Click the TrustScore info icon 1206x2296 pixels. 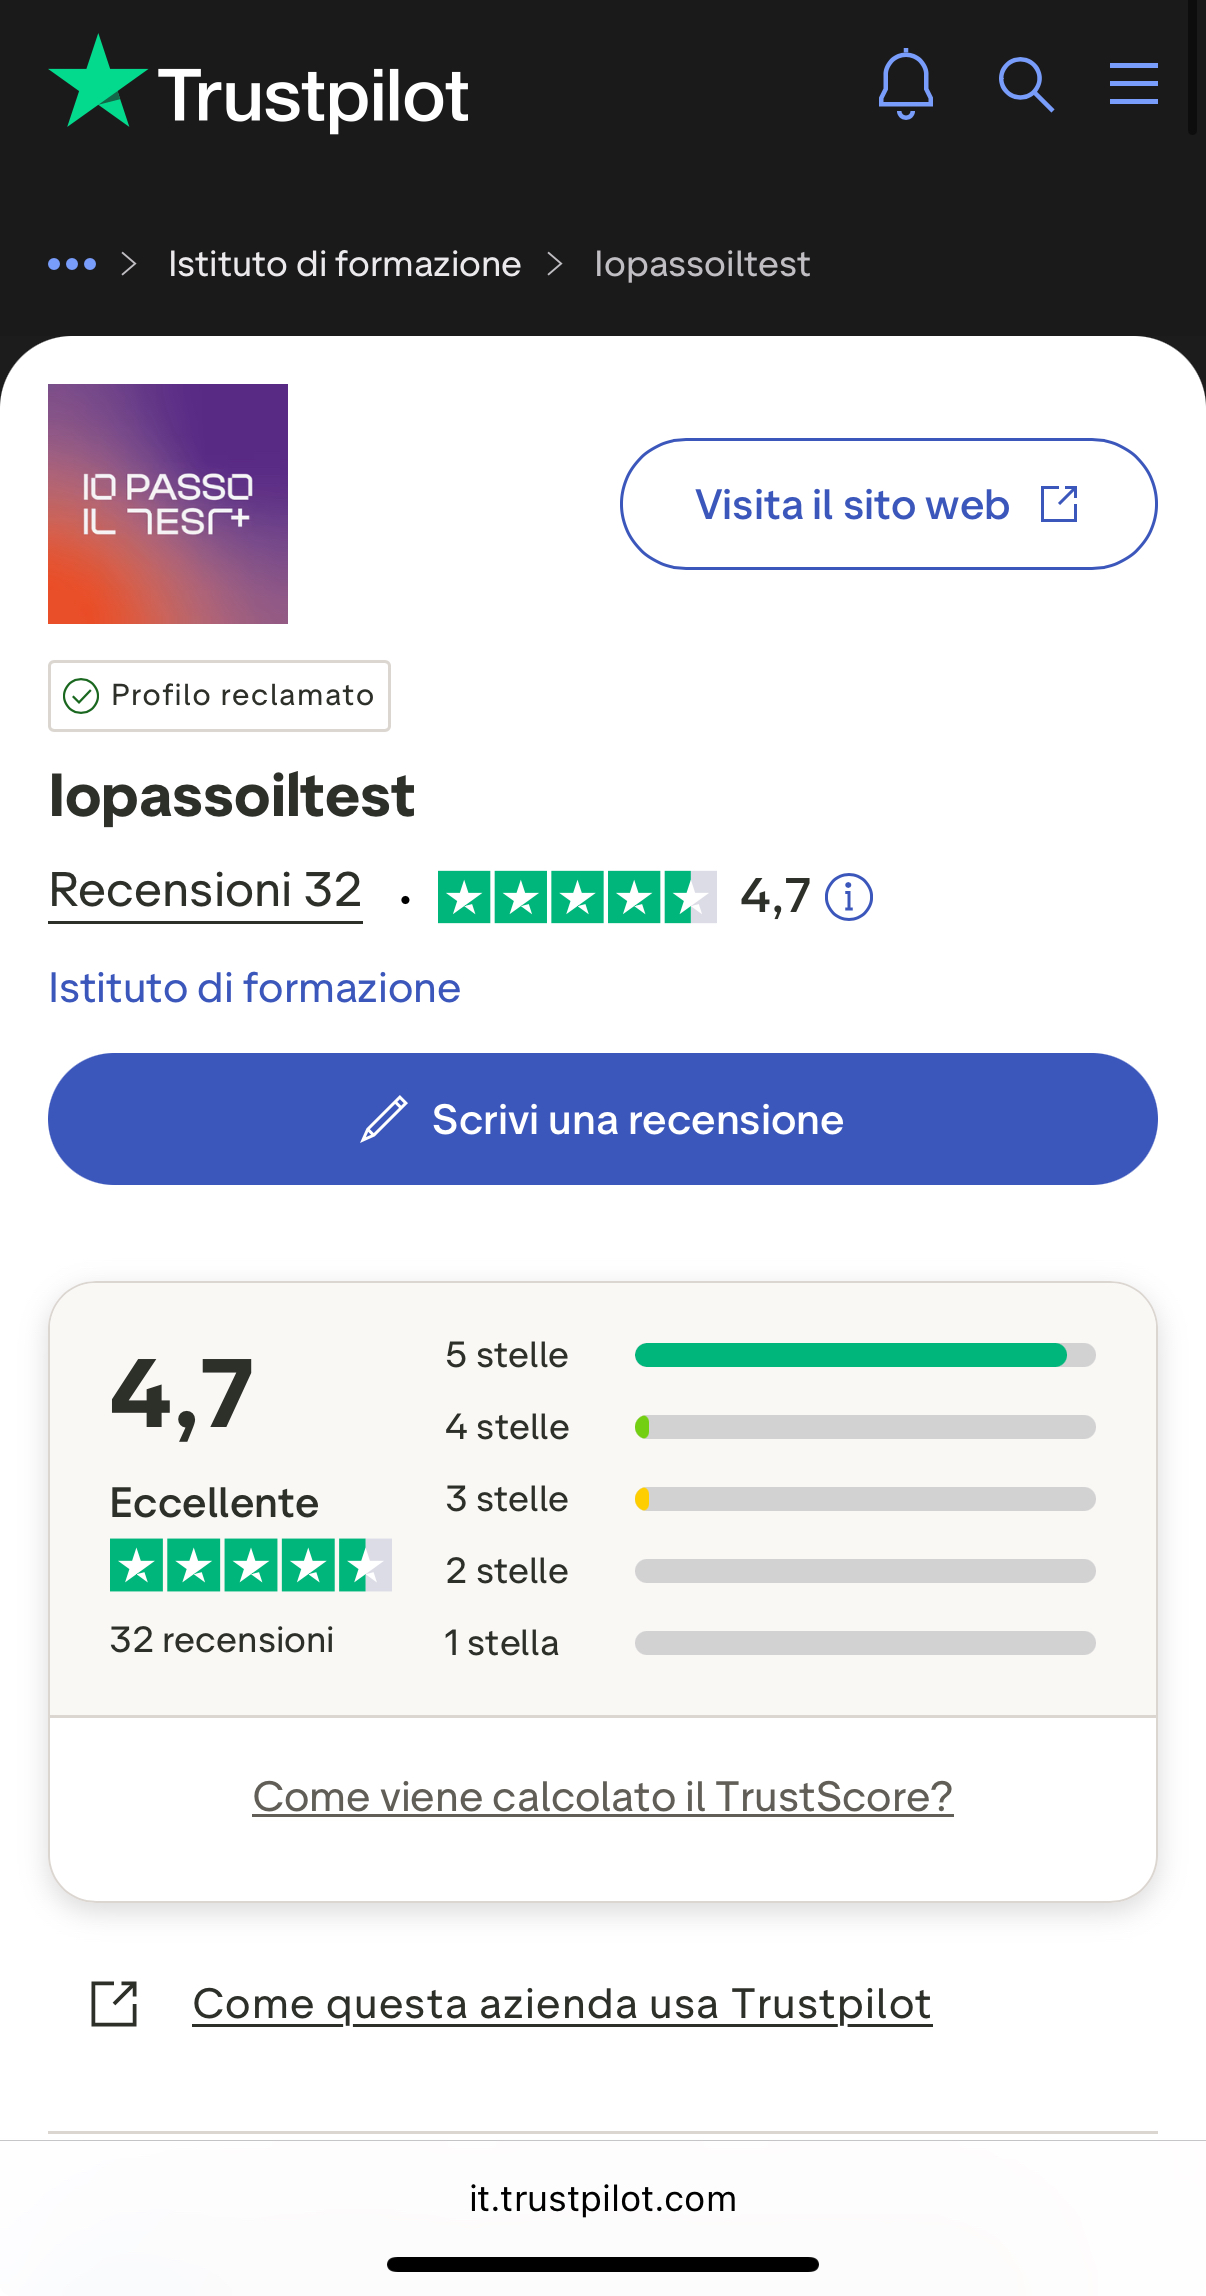848,897
